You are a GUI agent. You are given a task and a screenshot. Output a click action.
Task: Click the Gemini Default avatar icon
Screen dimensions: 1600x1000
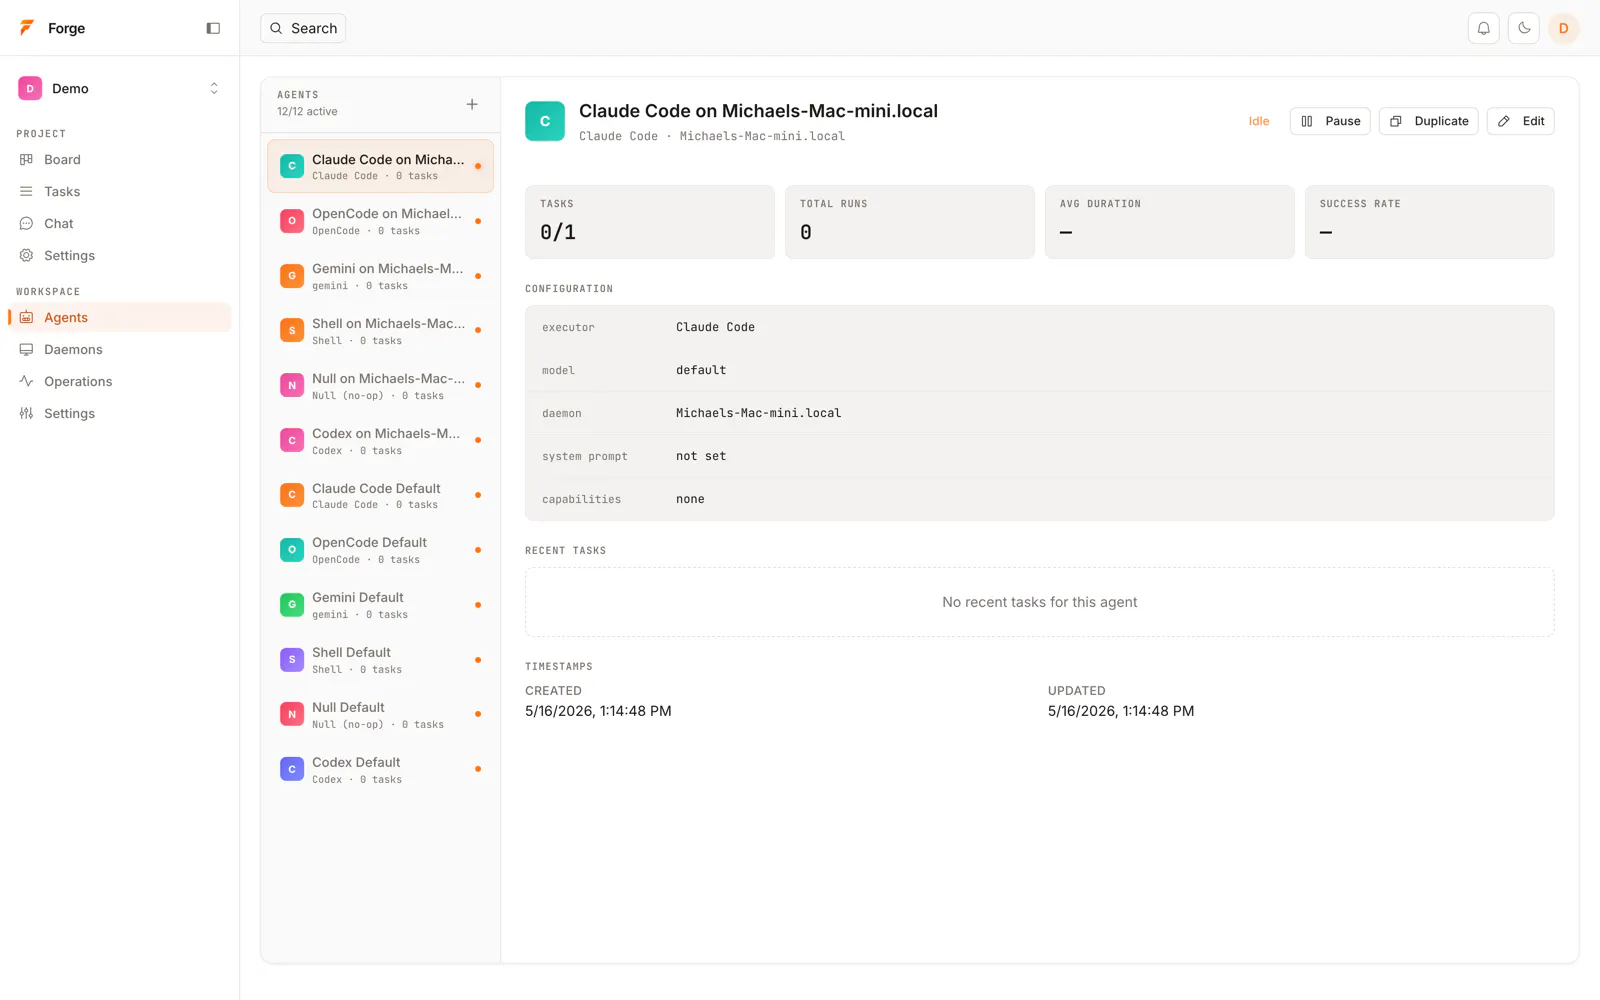292,605
